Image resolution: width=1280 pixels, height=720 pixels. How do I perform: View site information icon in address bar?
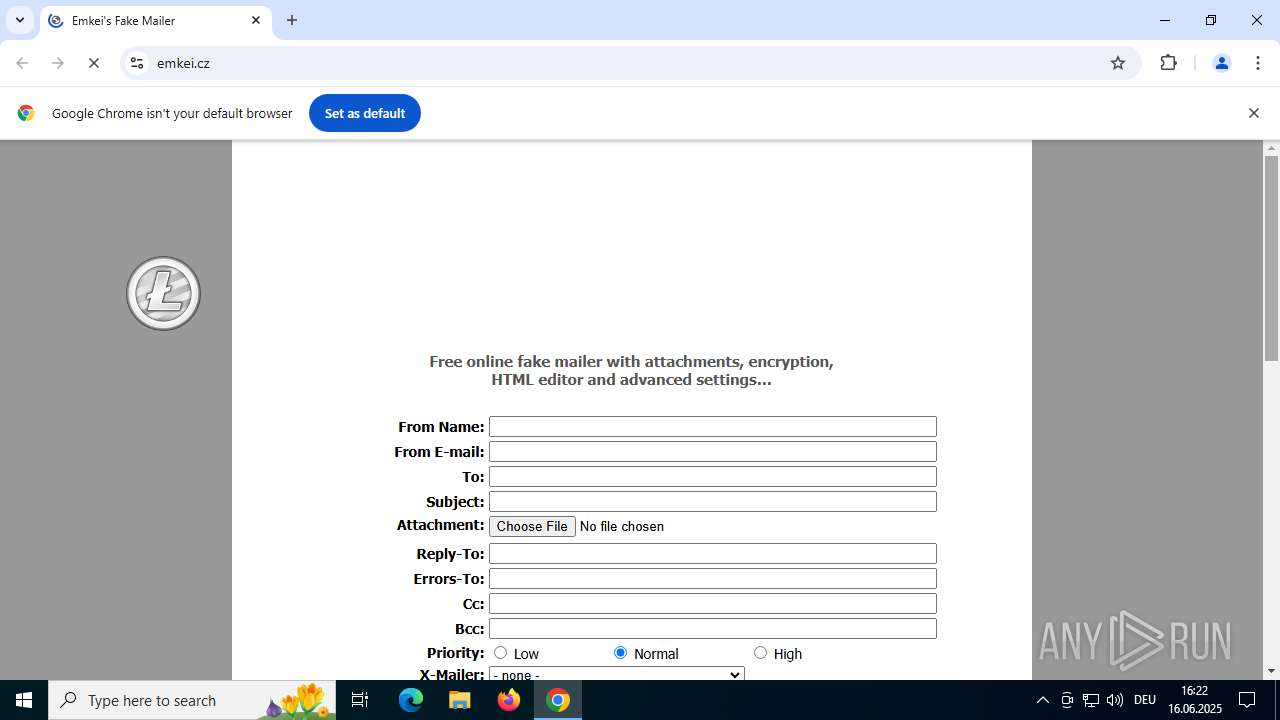[x=137, y=63]
